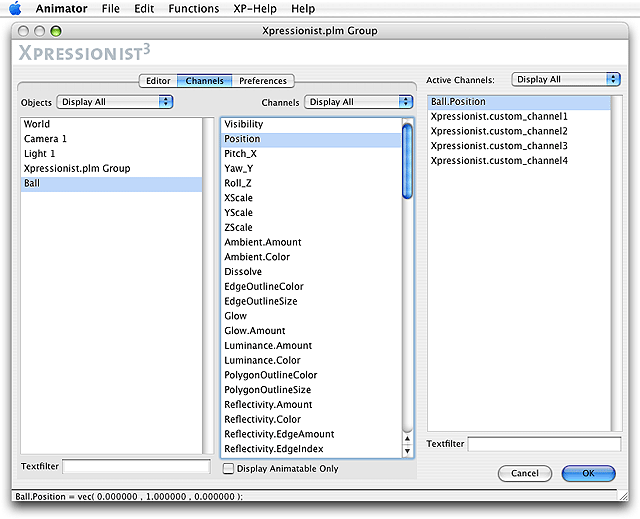Select Xpressionist.custom_channel3 active channel
Viewport: 640px width, 519px height.
(x=519, y=146)
